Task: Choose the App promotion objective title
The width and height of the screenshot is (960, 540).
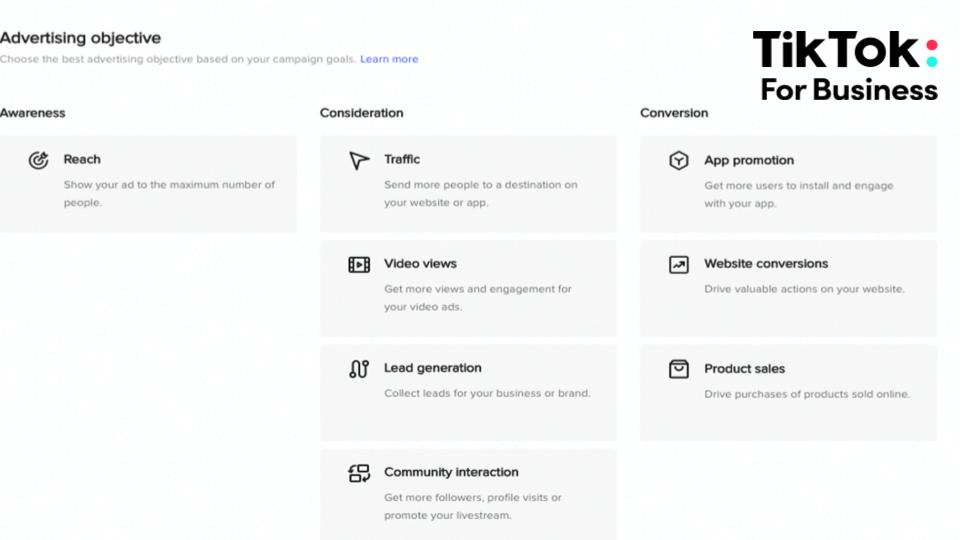Action: click(x=749, y=160)
